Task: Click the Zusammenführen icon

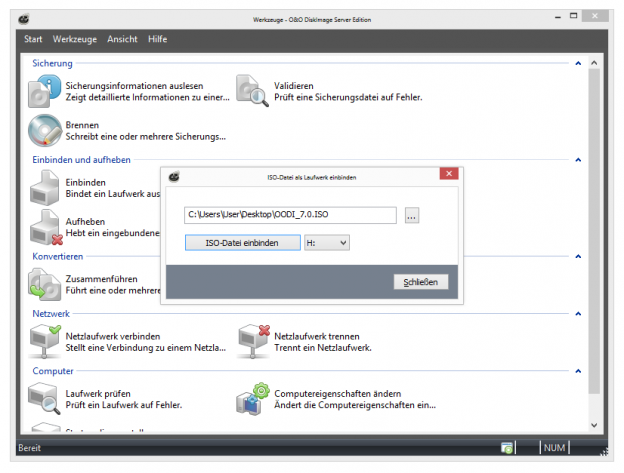Action: coord(44,283)
